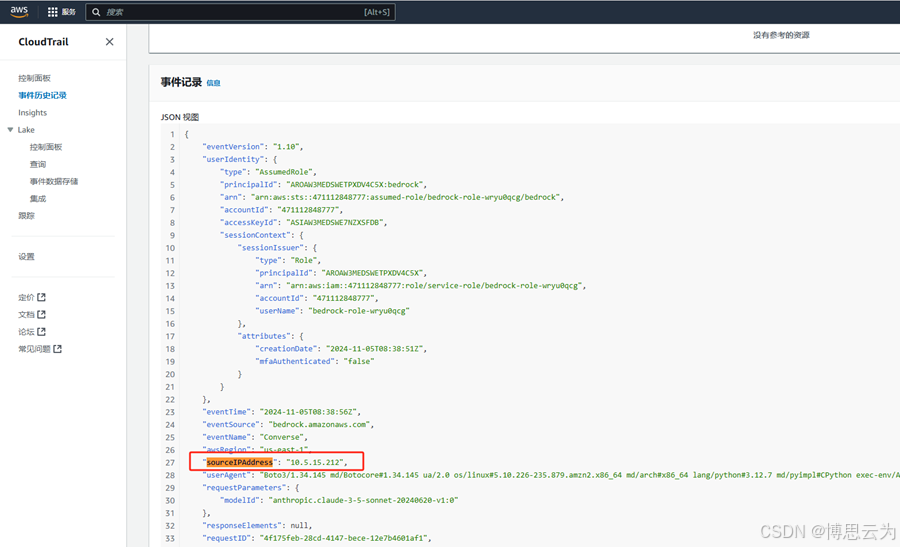Click external link icon beside 文档
The height and width of the screenshot is (547, 900).
41,315
